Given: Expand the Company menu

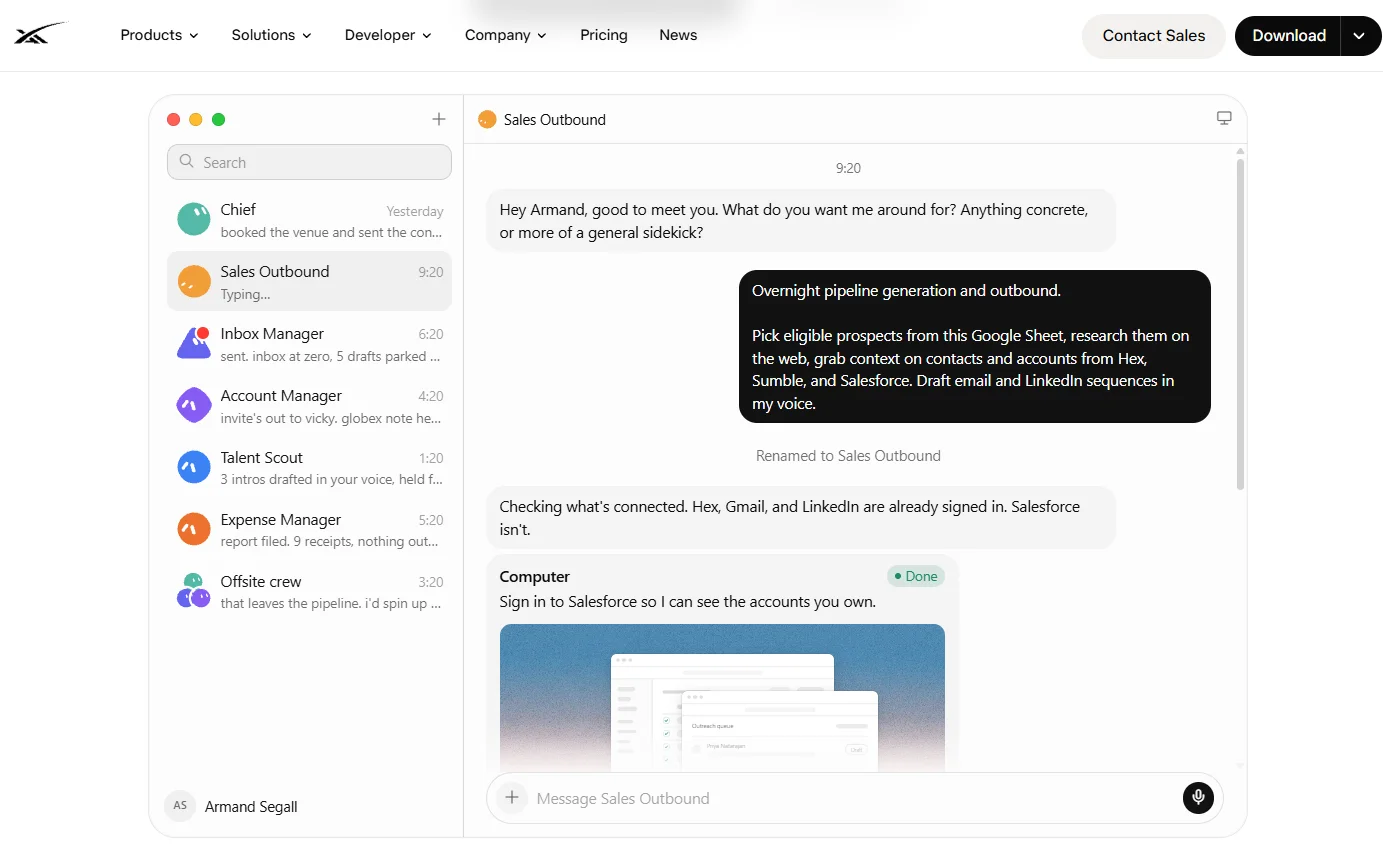Looking at the screenshot, I should 505,35.
